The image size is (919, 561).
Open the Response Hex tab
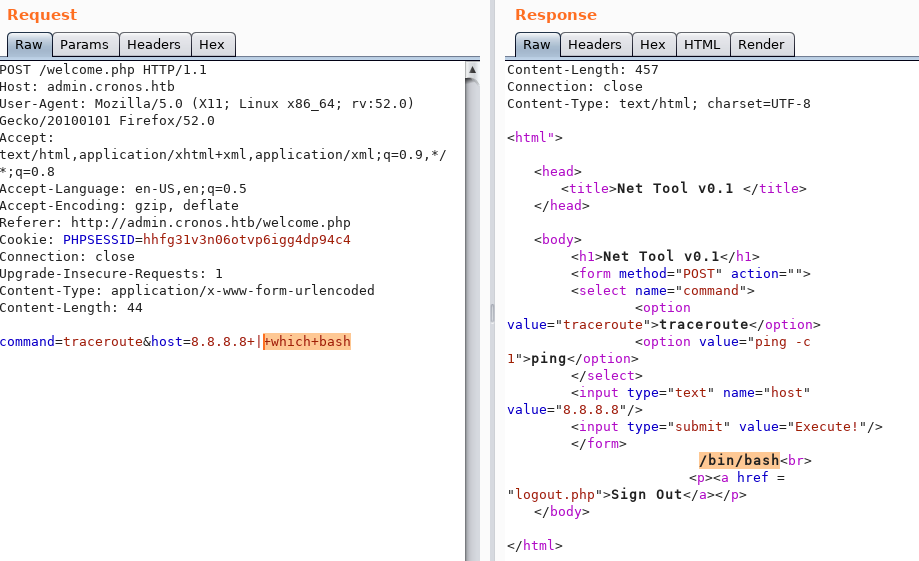coord(653,45)
